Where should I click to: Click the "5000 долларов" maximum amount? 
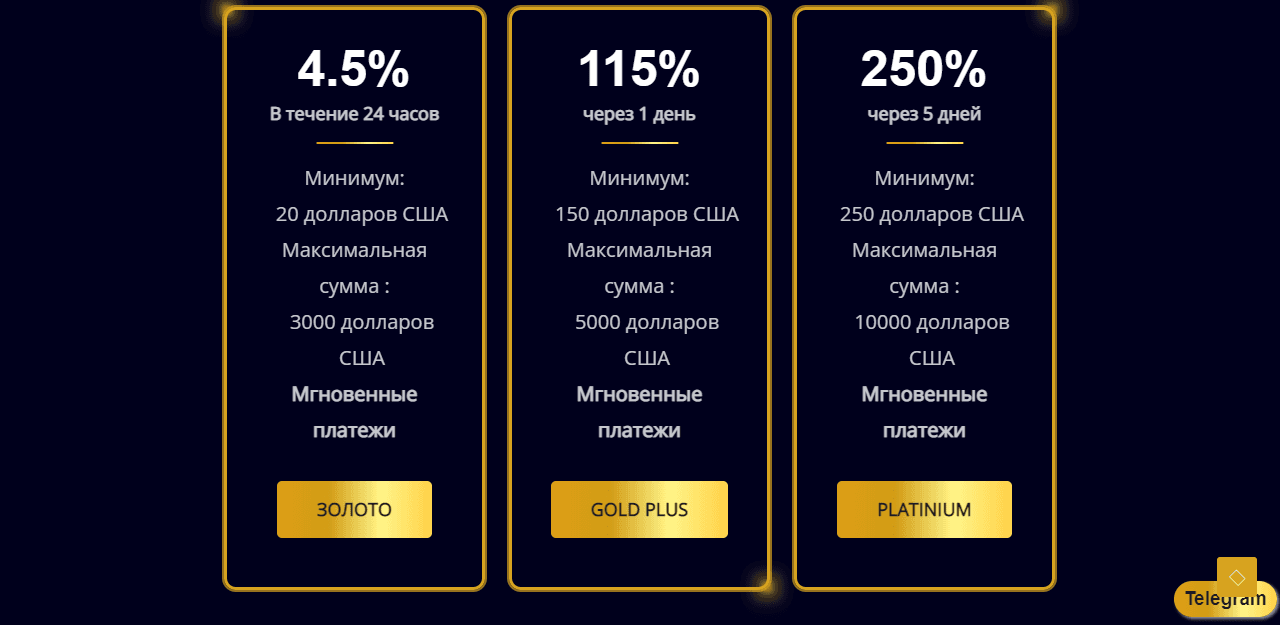(646, 323)
